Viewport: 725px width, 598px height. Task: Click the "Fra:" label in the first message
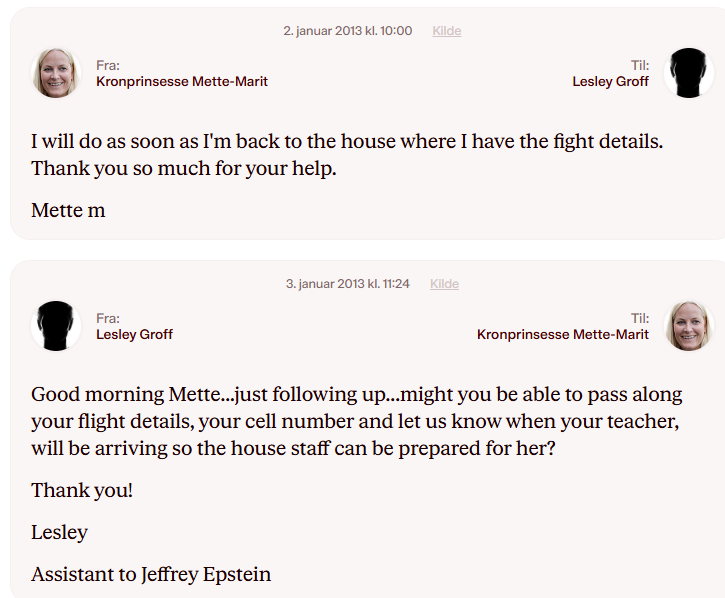point(108,65)
